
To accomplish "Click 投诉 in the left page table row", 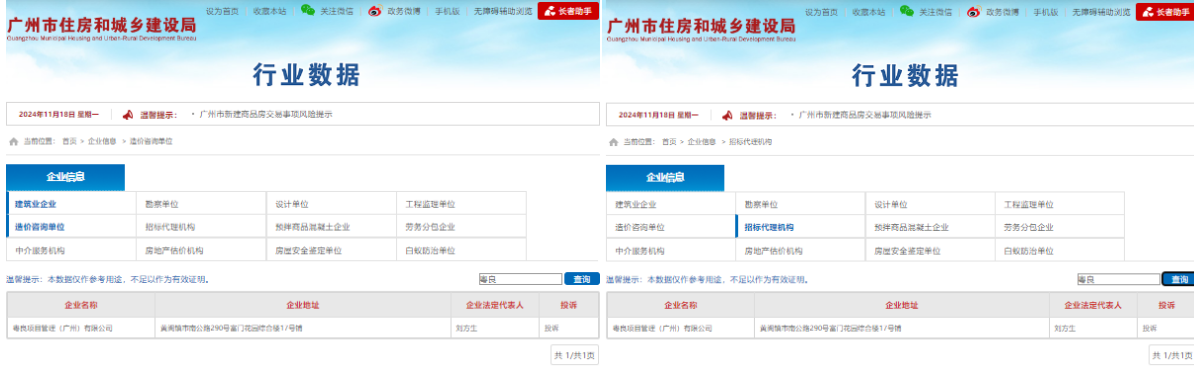I will pyautogui.click(x=551, y=327).
